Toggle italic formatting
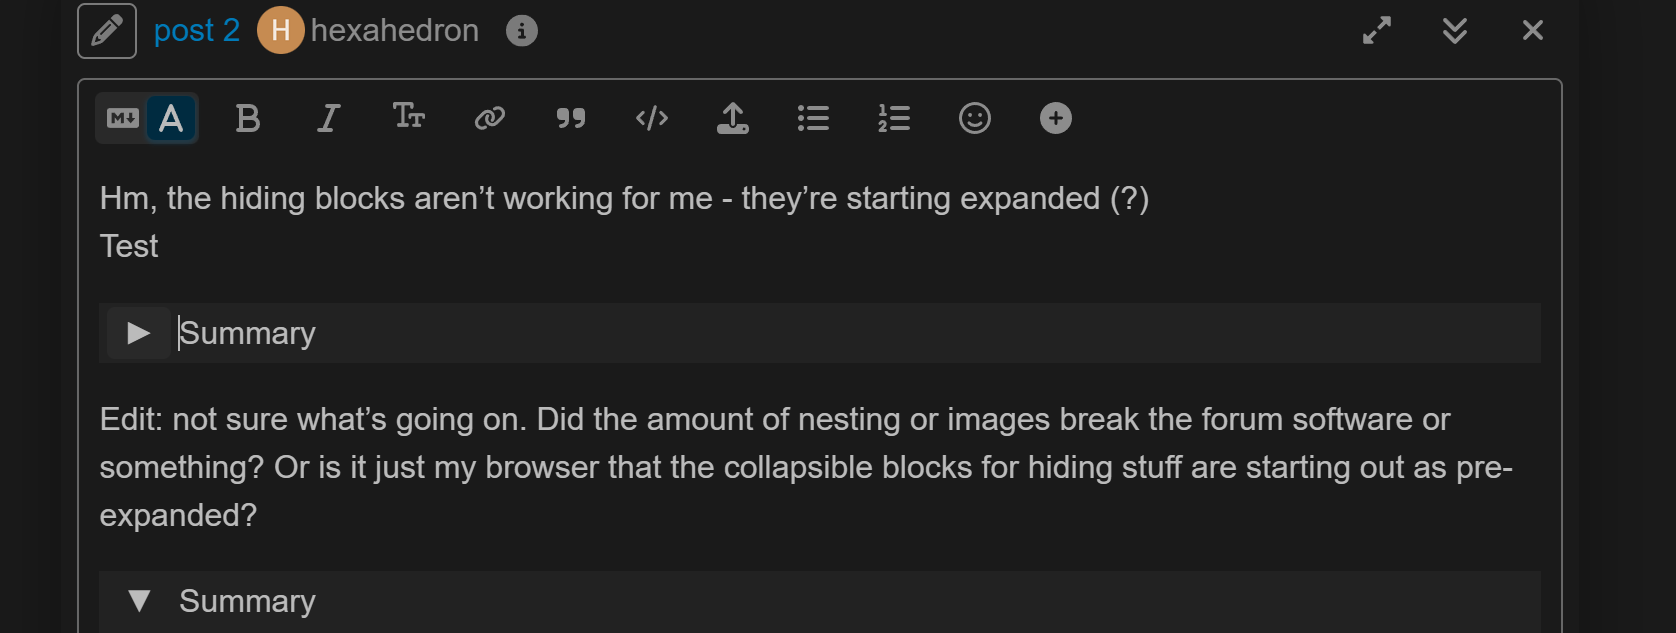This screenshot has height=633, width=1676. pyautogui.click(x=328, y=118)
